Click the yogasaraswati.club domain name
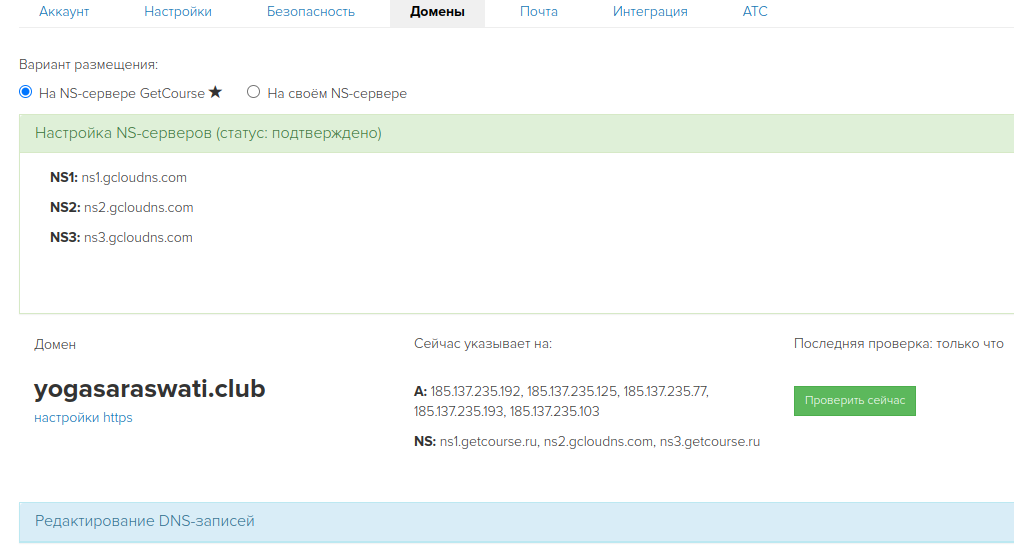1014x560 pixels. click(150, 389)
